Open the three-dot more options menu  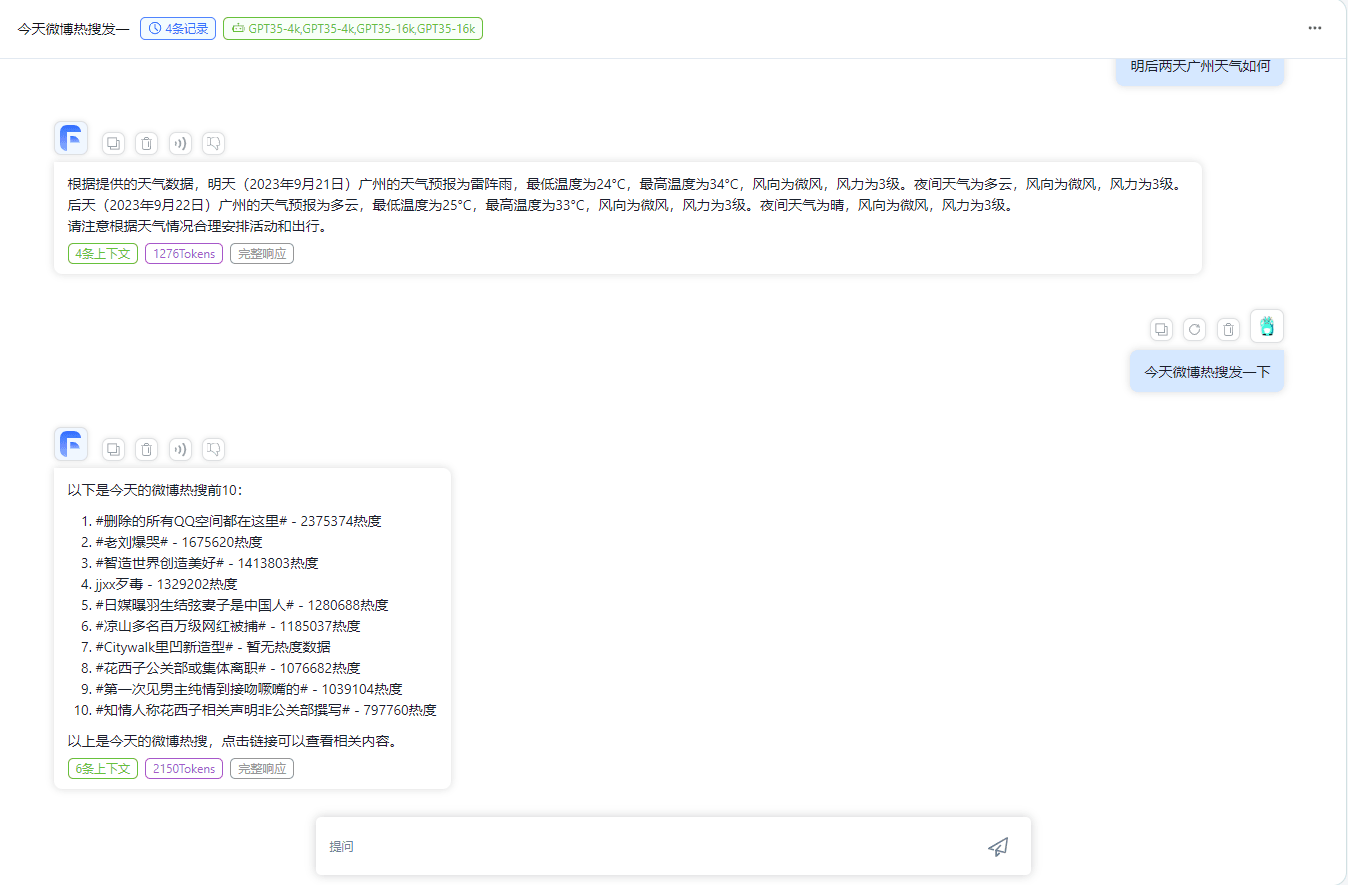(1315, 28)
